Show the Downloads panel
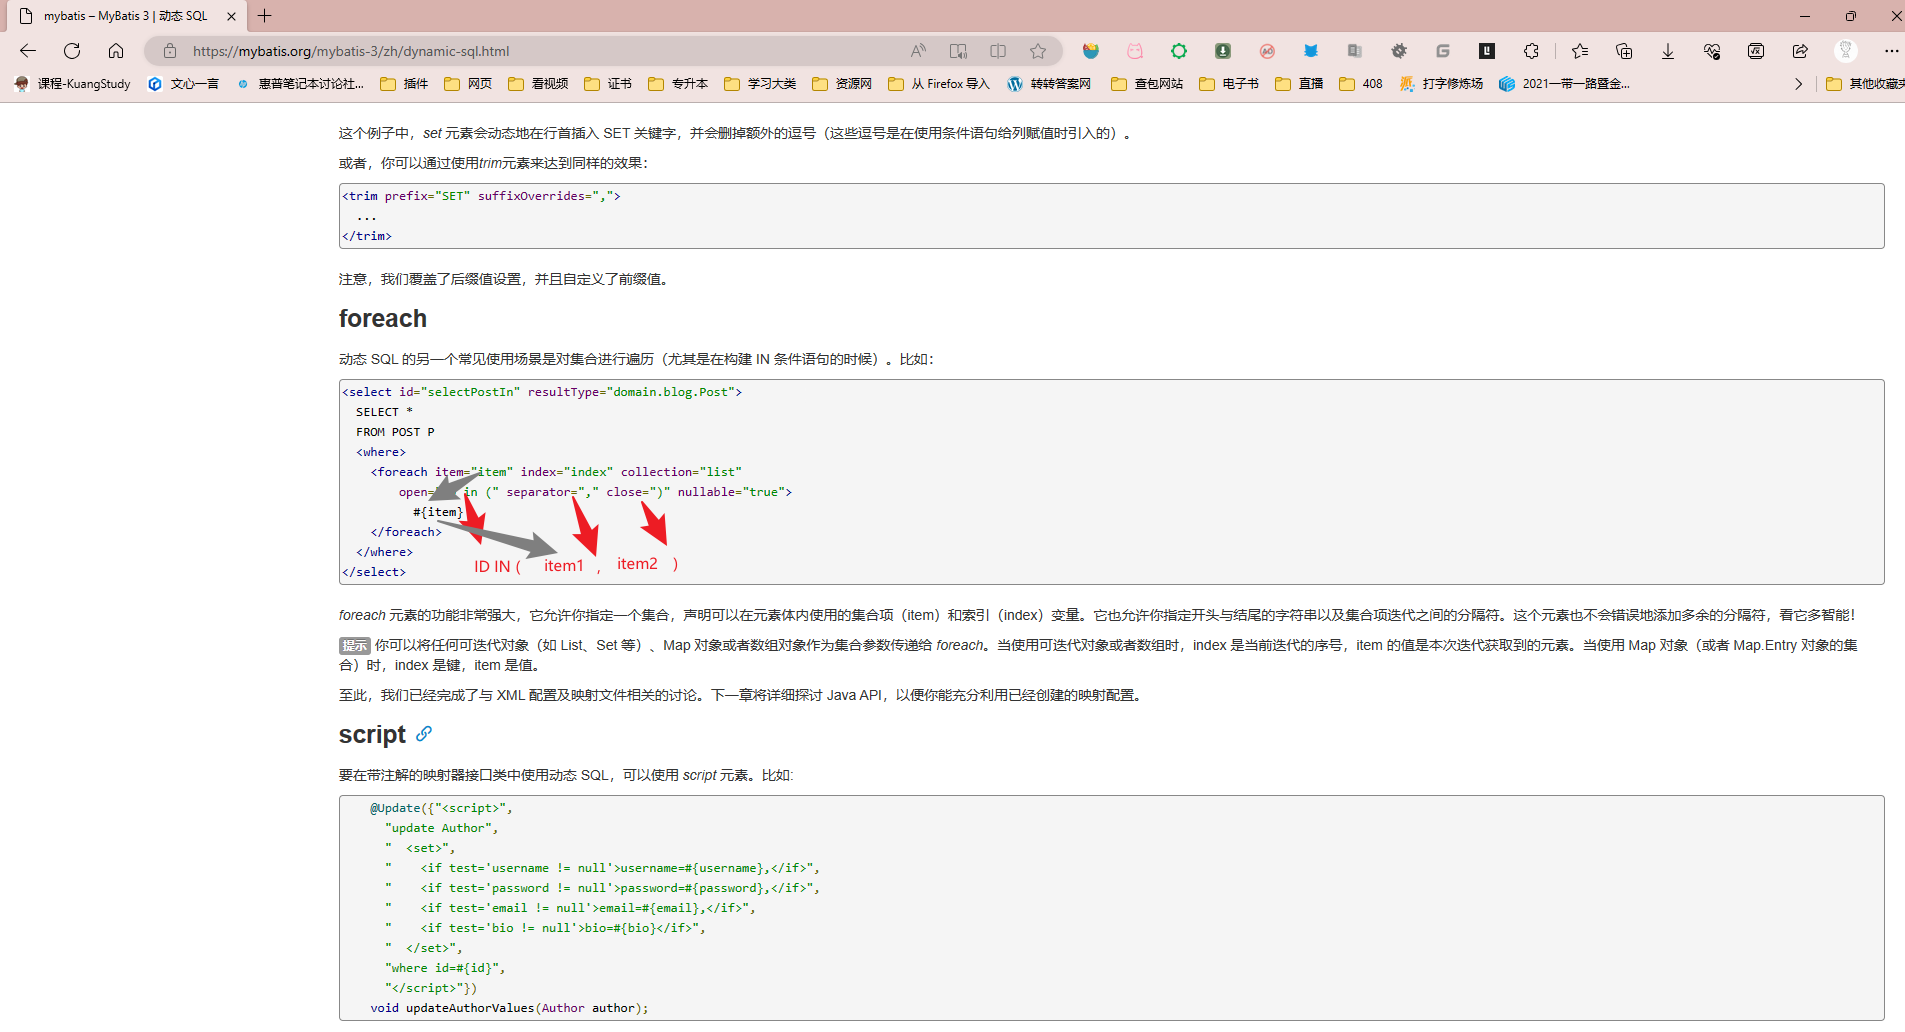 point(1668,51)
